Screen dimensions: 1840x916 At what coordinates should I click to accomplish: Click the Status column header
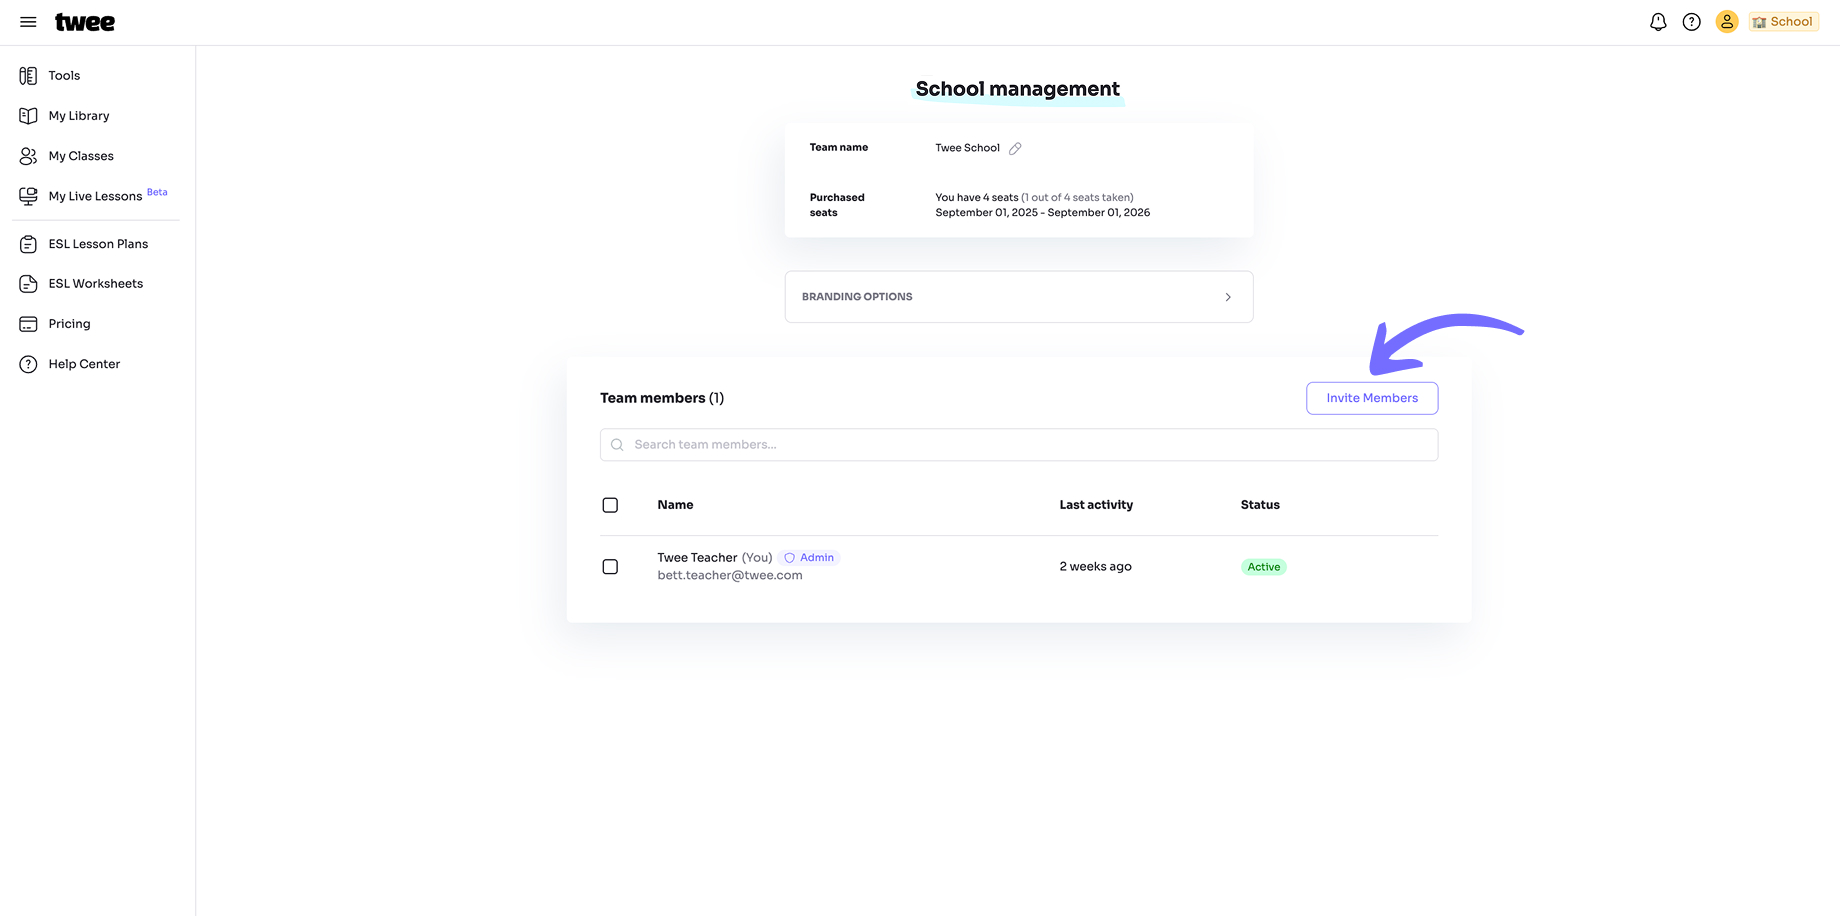coord(1260,505)
